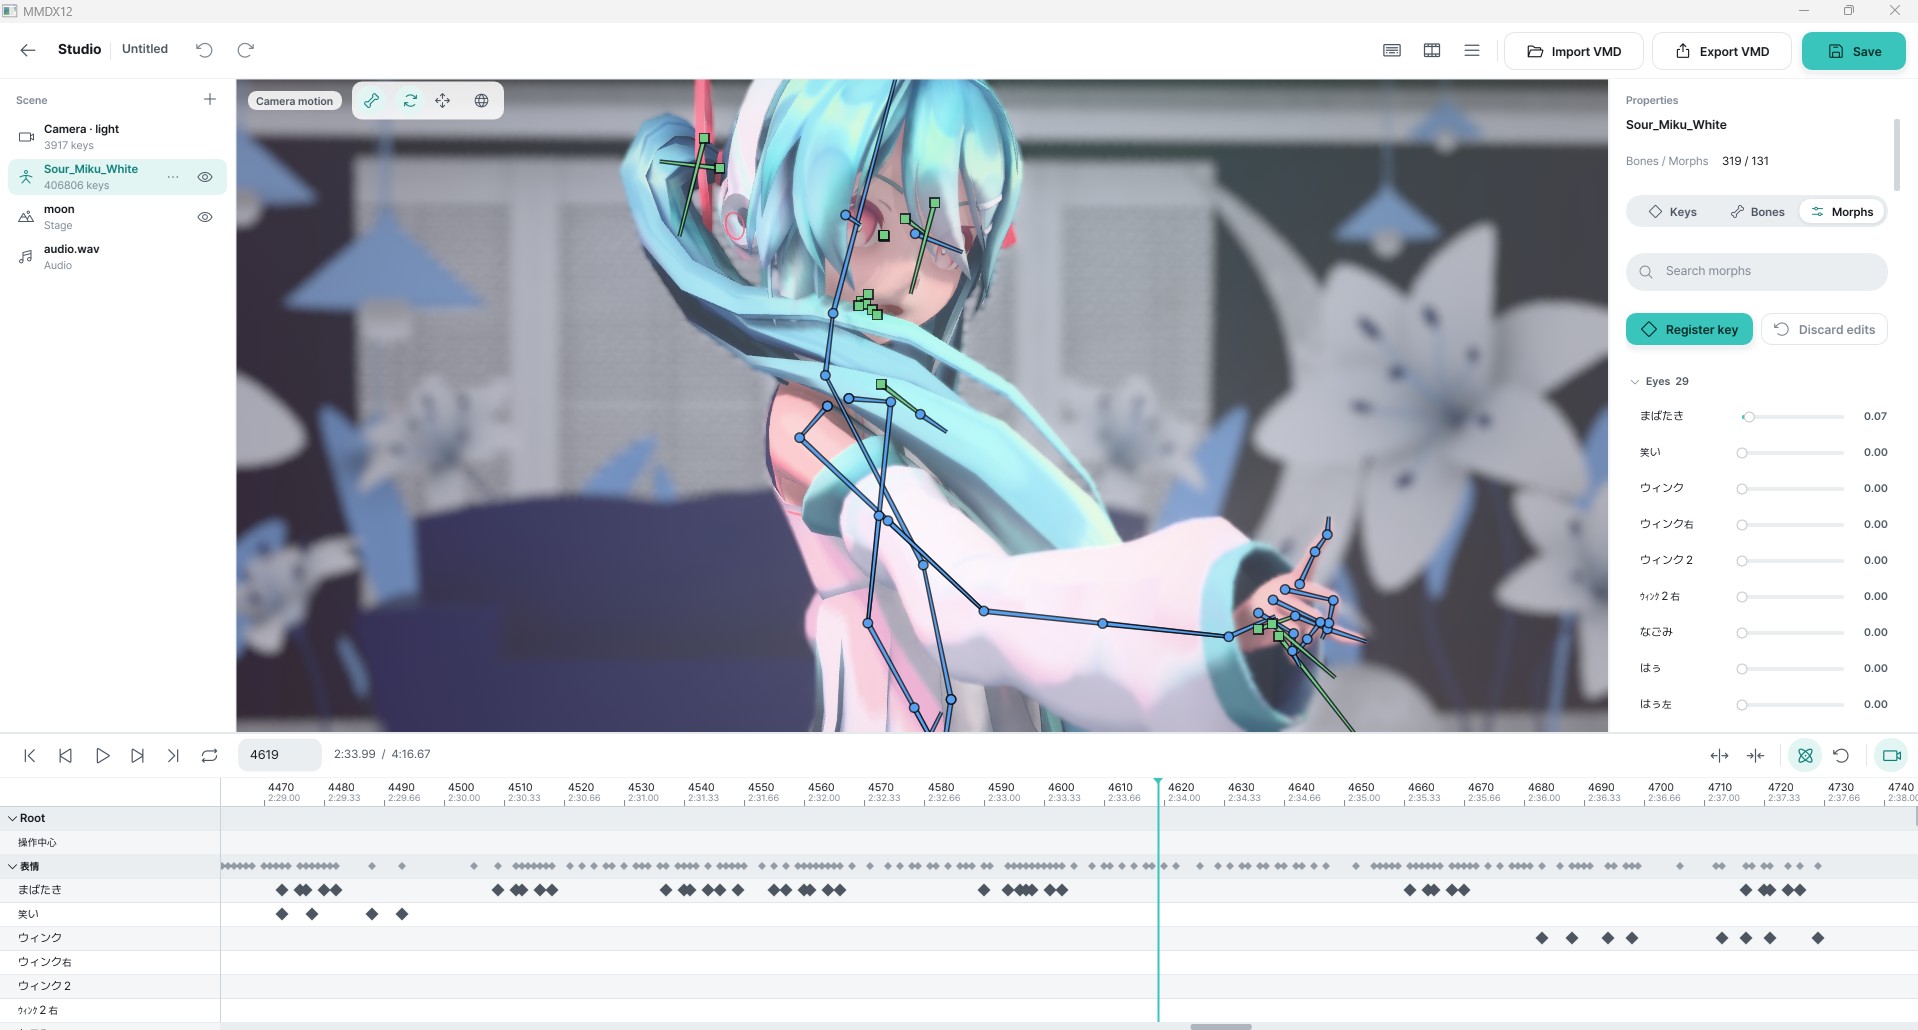Toggle loop playback
This screenshot has height=1030, width=1918.
tap(209, 756)
